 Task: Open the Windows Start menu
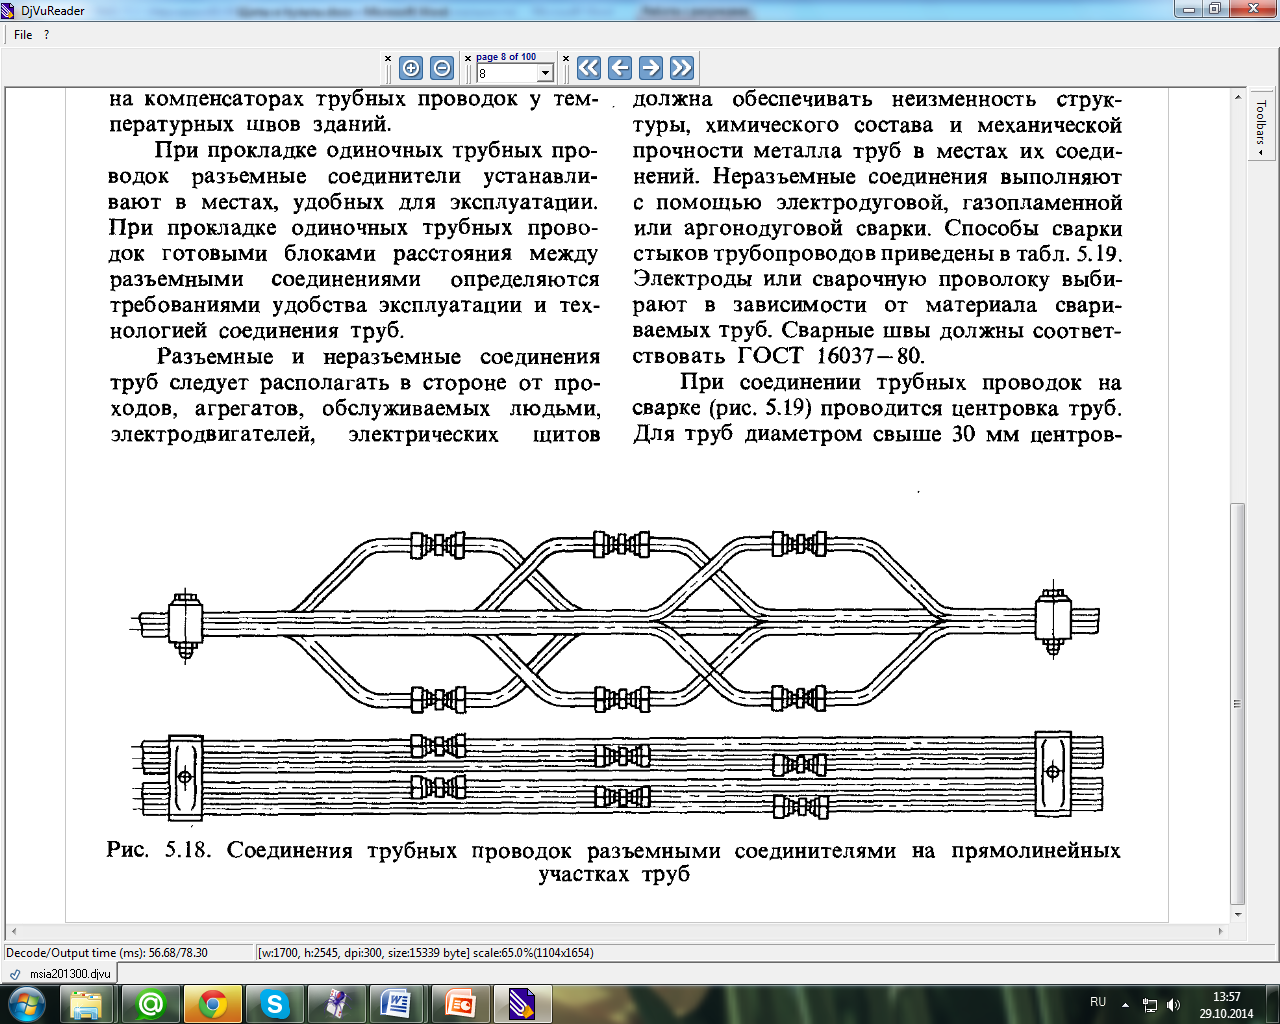pos(27,1003)
